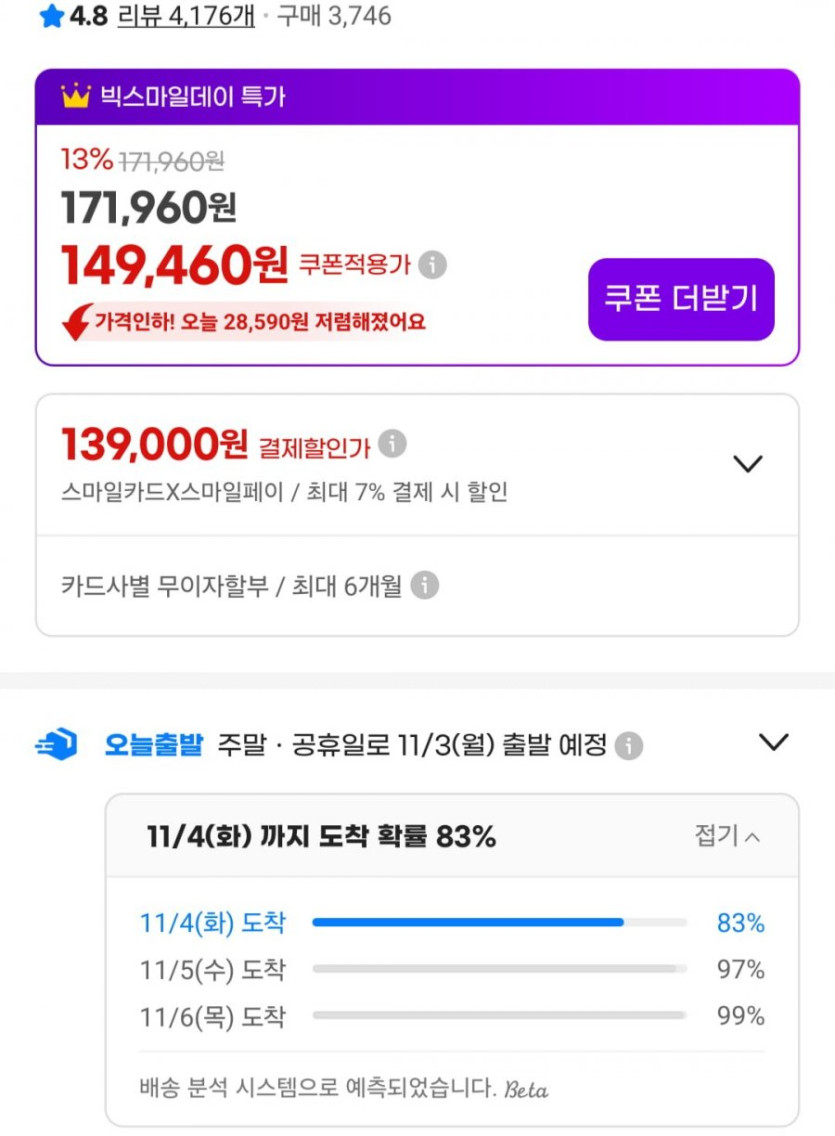
Task: Click the info icon after 11/3(월) 출발 예정
Action: [628, 745]
